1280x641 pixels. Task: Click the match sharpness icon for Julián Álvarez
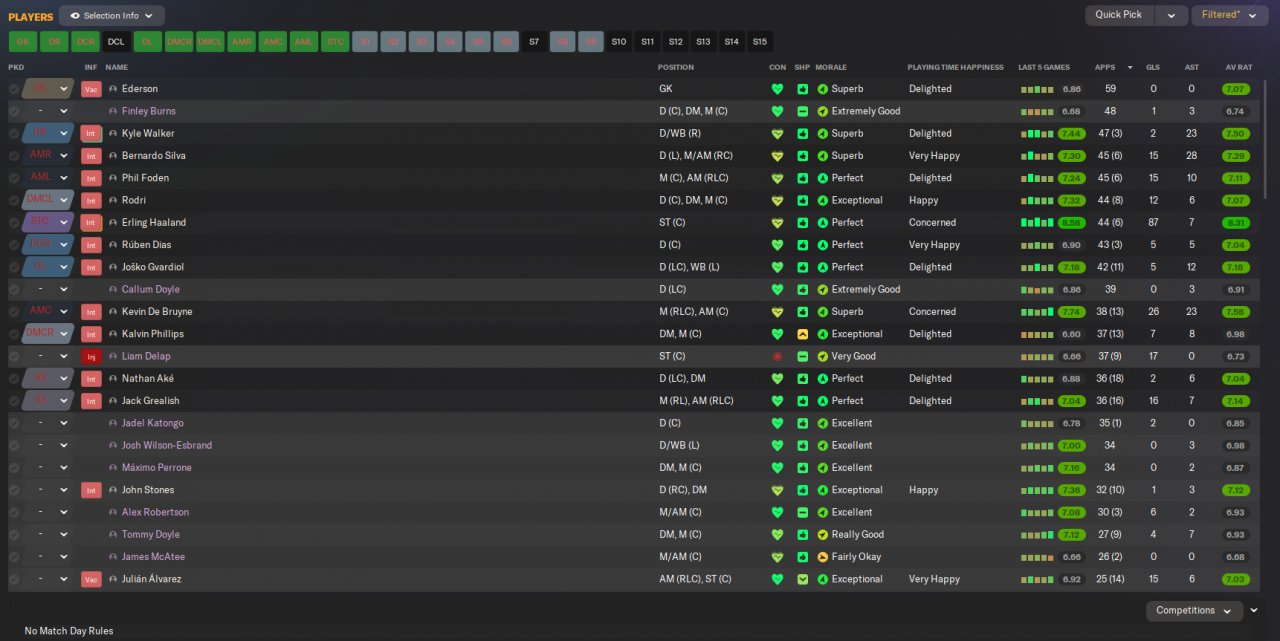point(802,579)
